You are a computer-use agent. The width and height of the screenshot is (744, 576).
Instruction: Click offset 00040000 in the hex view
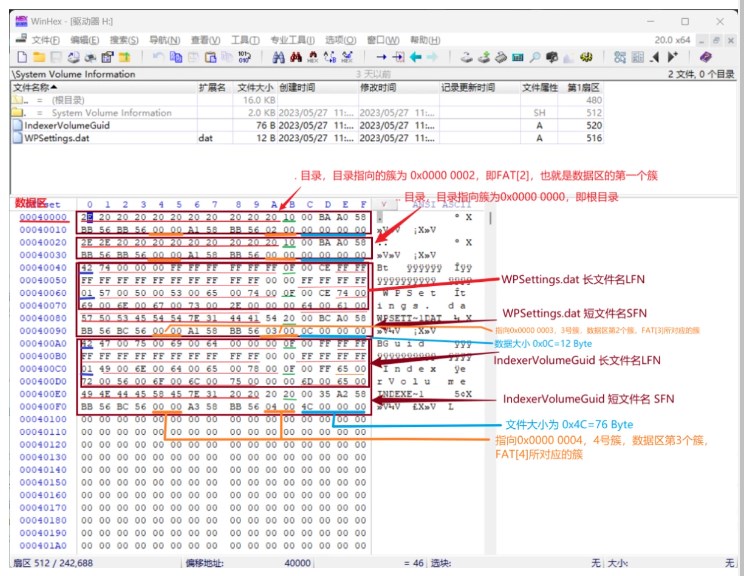pos(43,217)
